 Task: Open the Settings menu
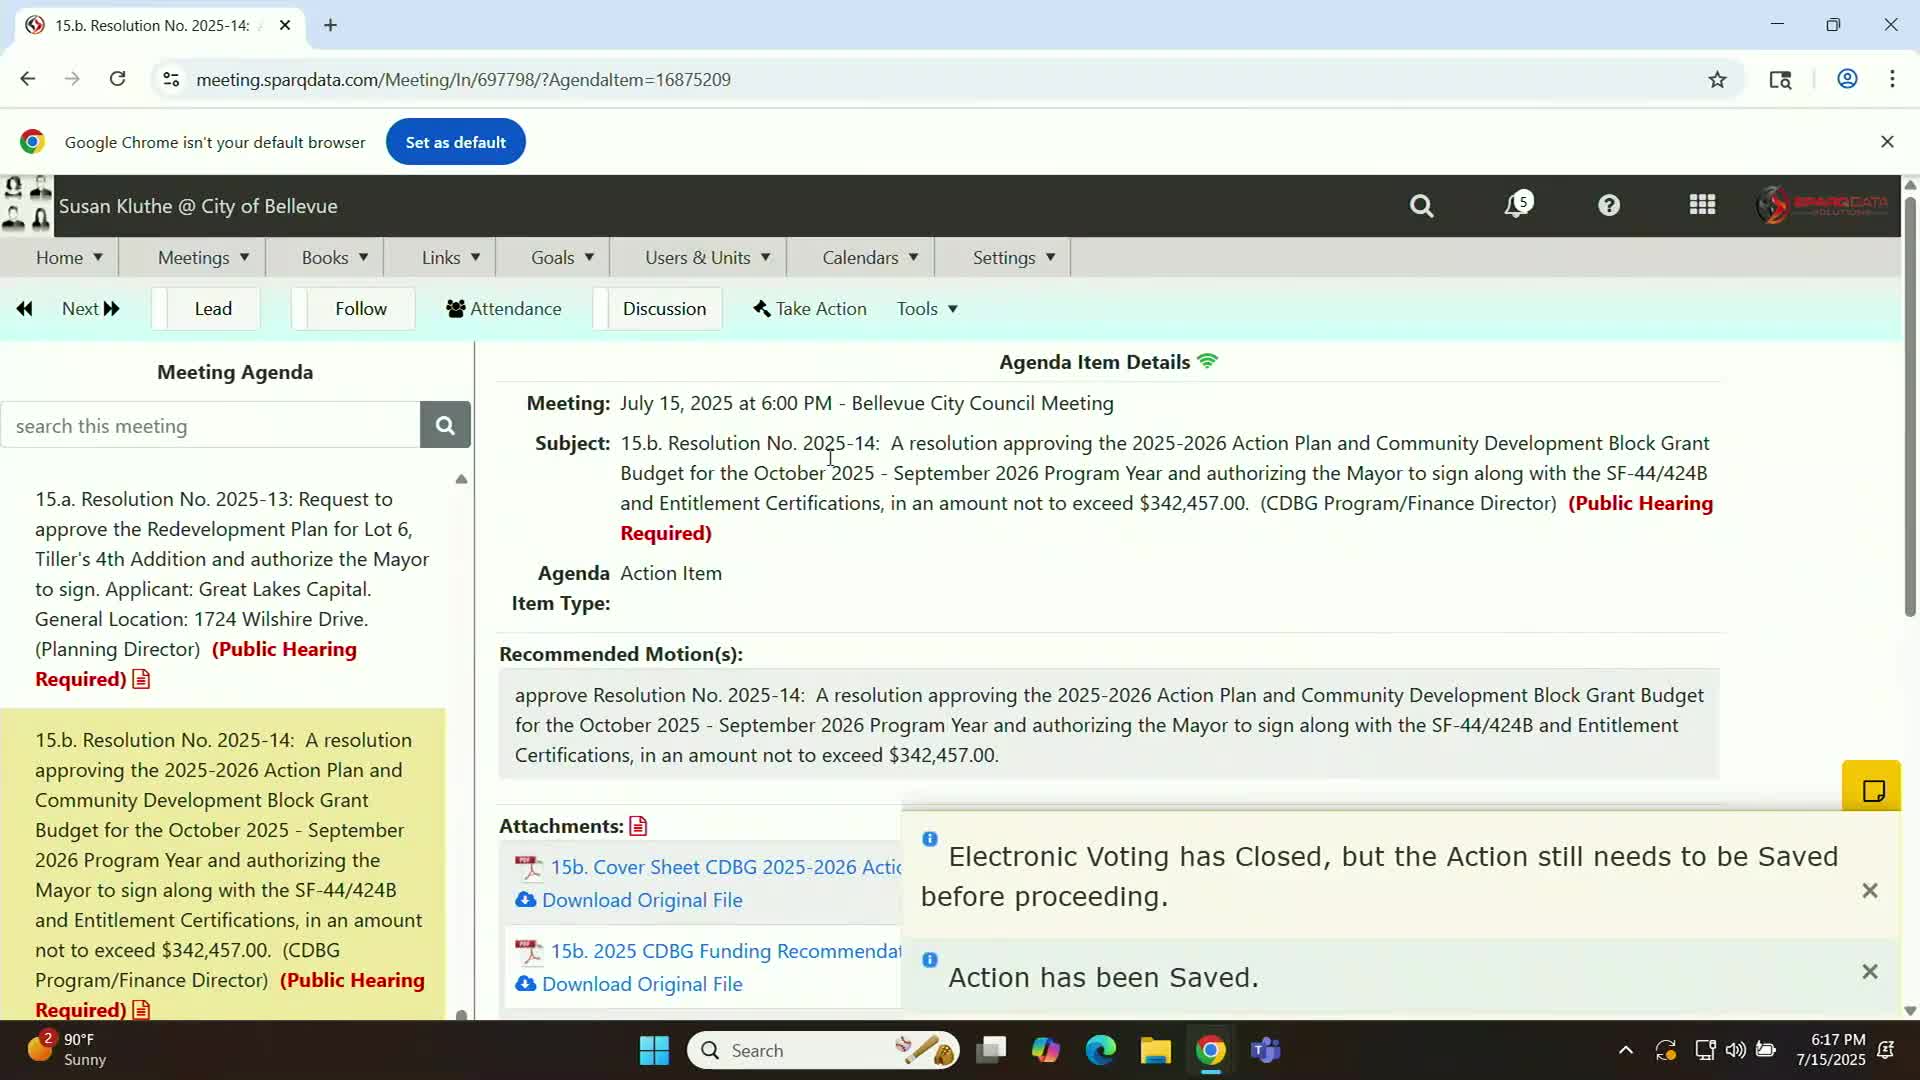coord(1013,258)
